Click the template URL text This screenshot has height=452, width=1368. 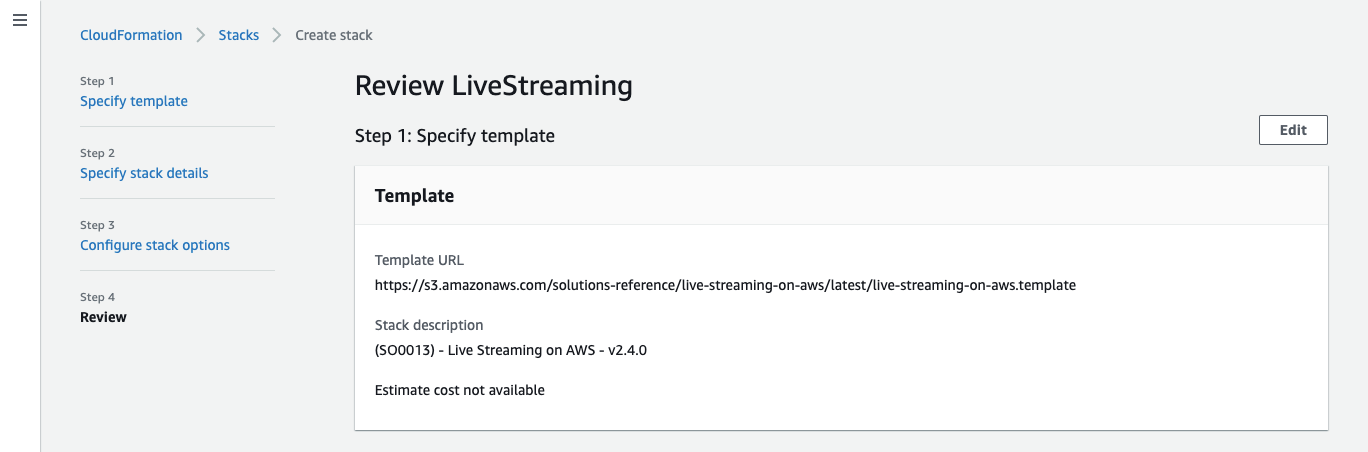coord(725,285)
